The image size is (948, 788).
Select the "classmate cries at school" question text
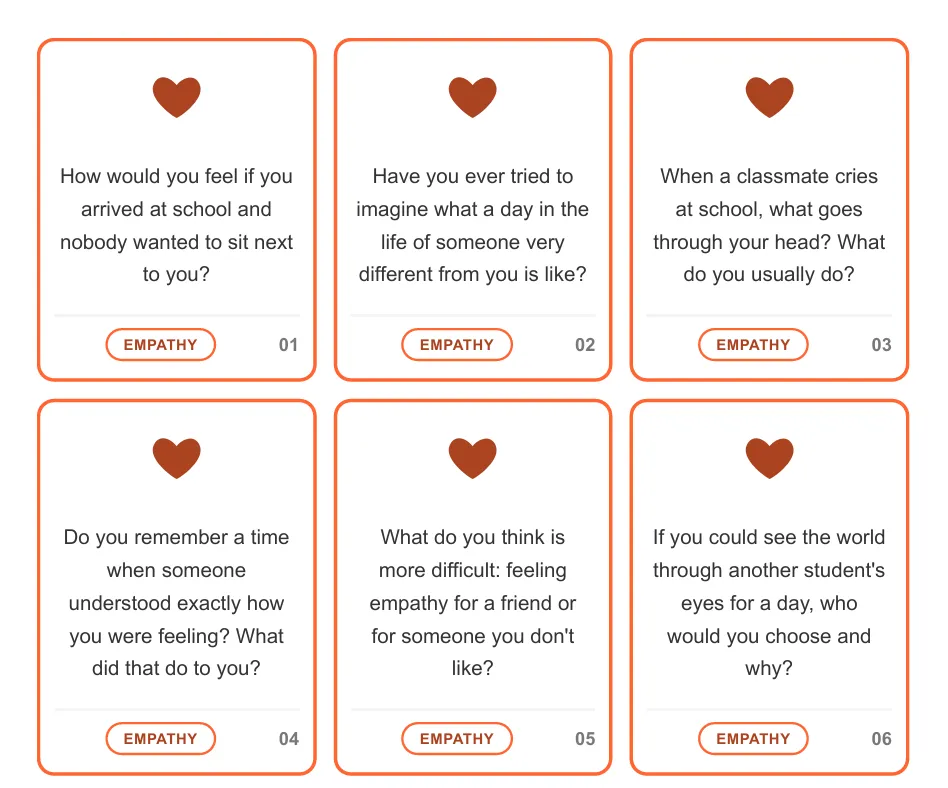[769, 225]
